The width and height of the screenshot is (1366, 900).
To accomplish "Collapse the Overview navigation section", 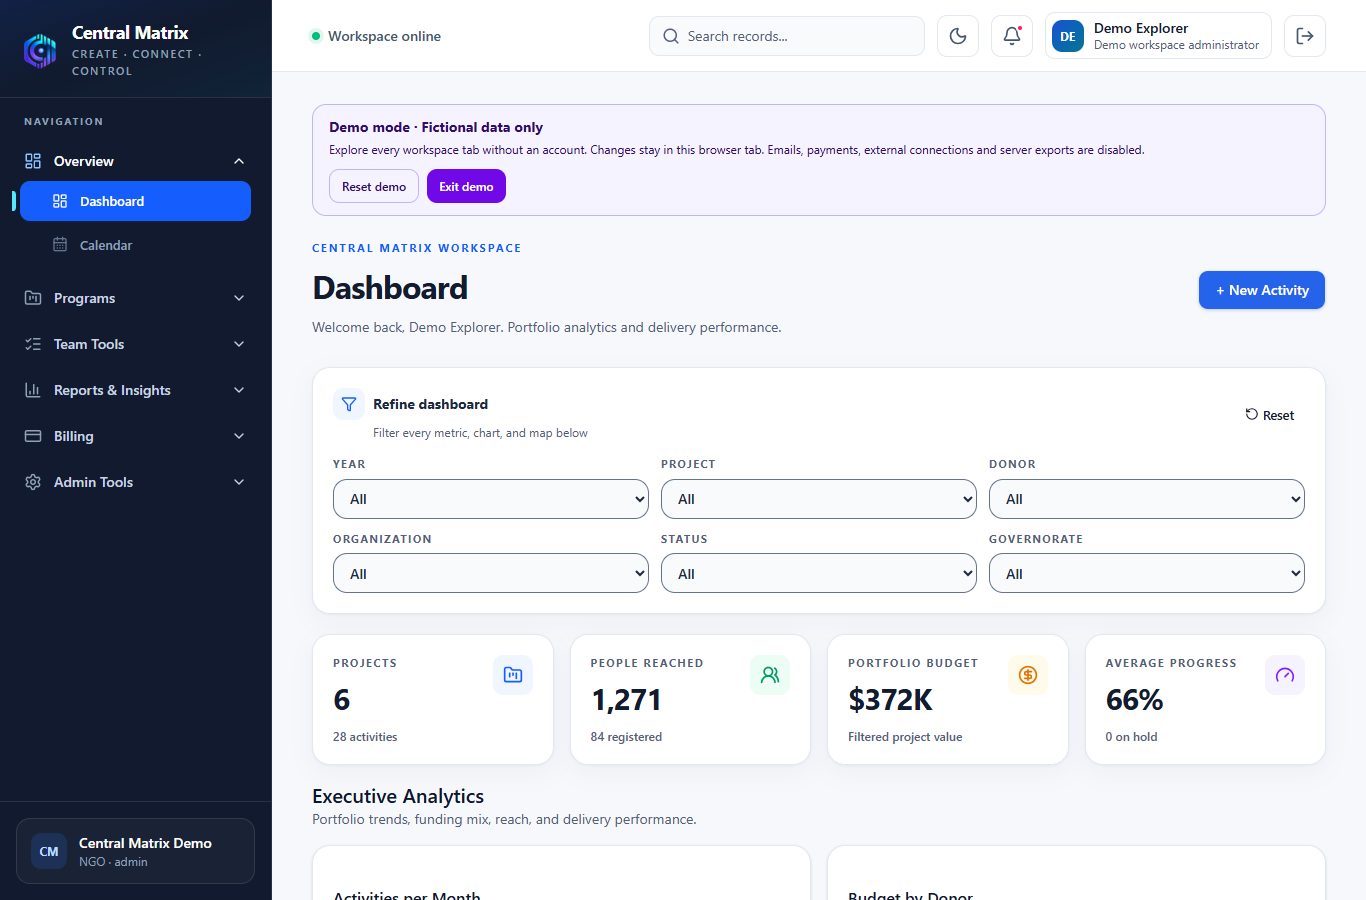I will [135, 161].
